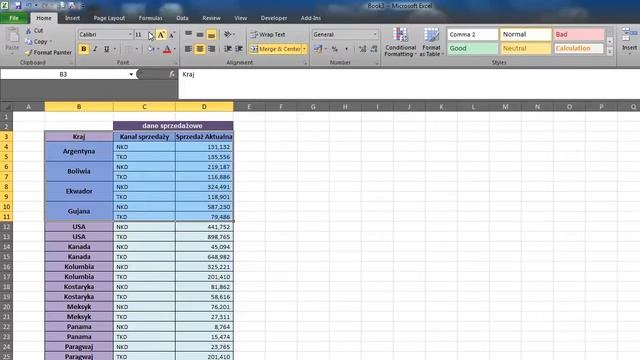Image resolution: width=640 pixels, height=360 pixels.
Task: Toggle Align Text Right
Action: tap(211, 49)
